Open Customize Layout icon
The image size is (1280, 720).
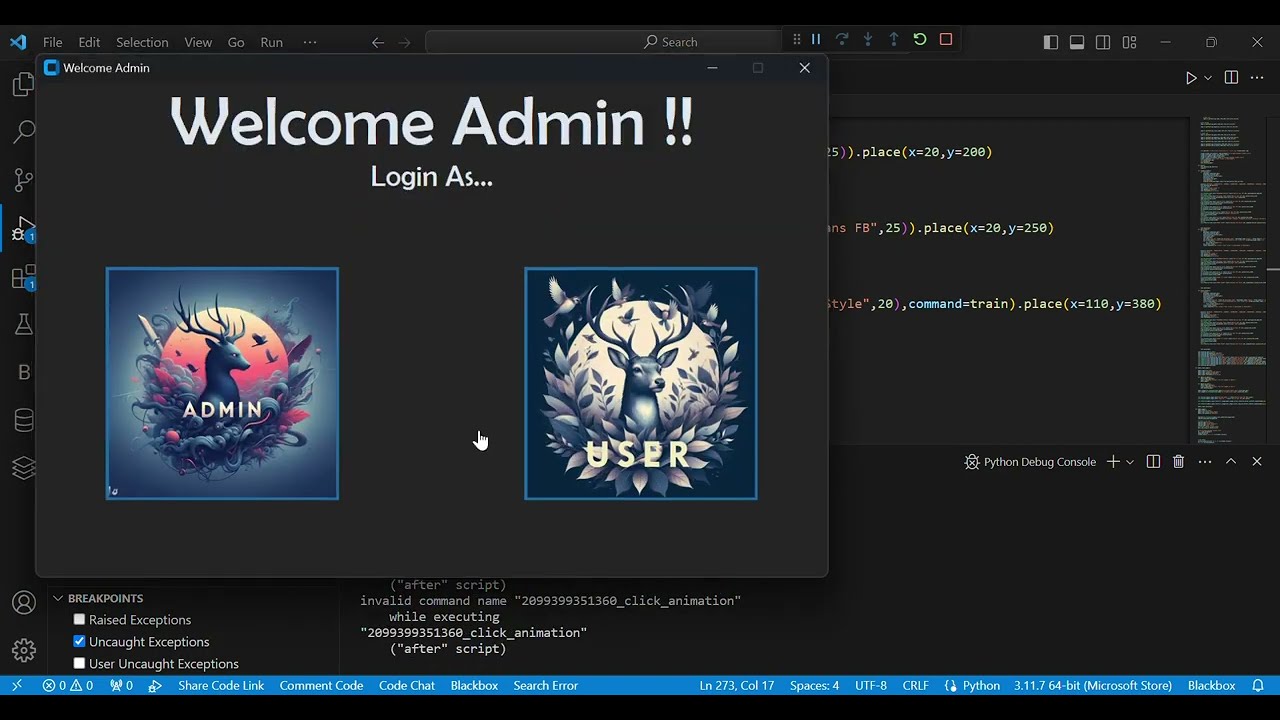pos(1129,42)
